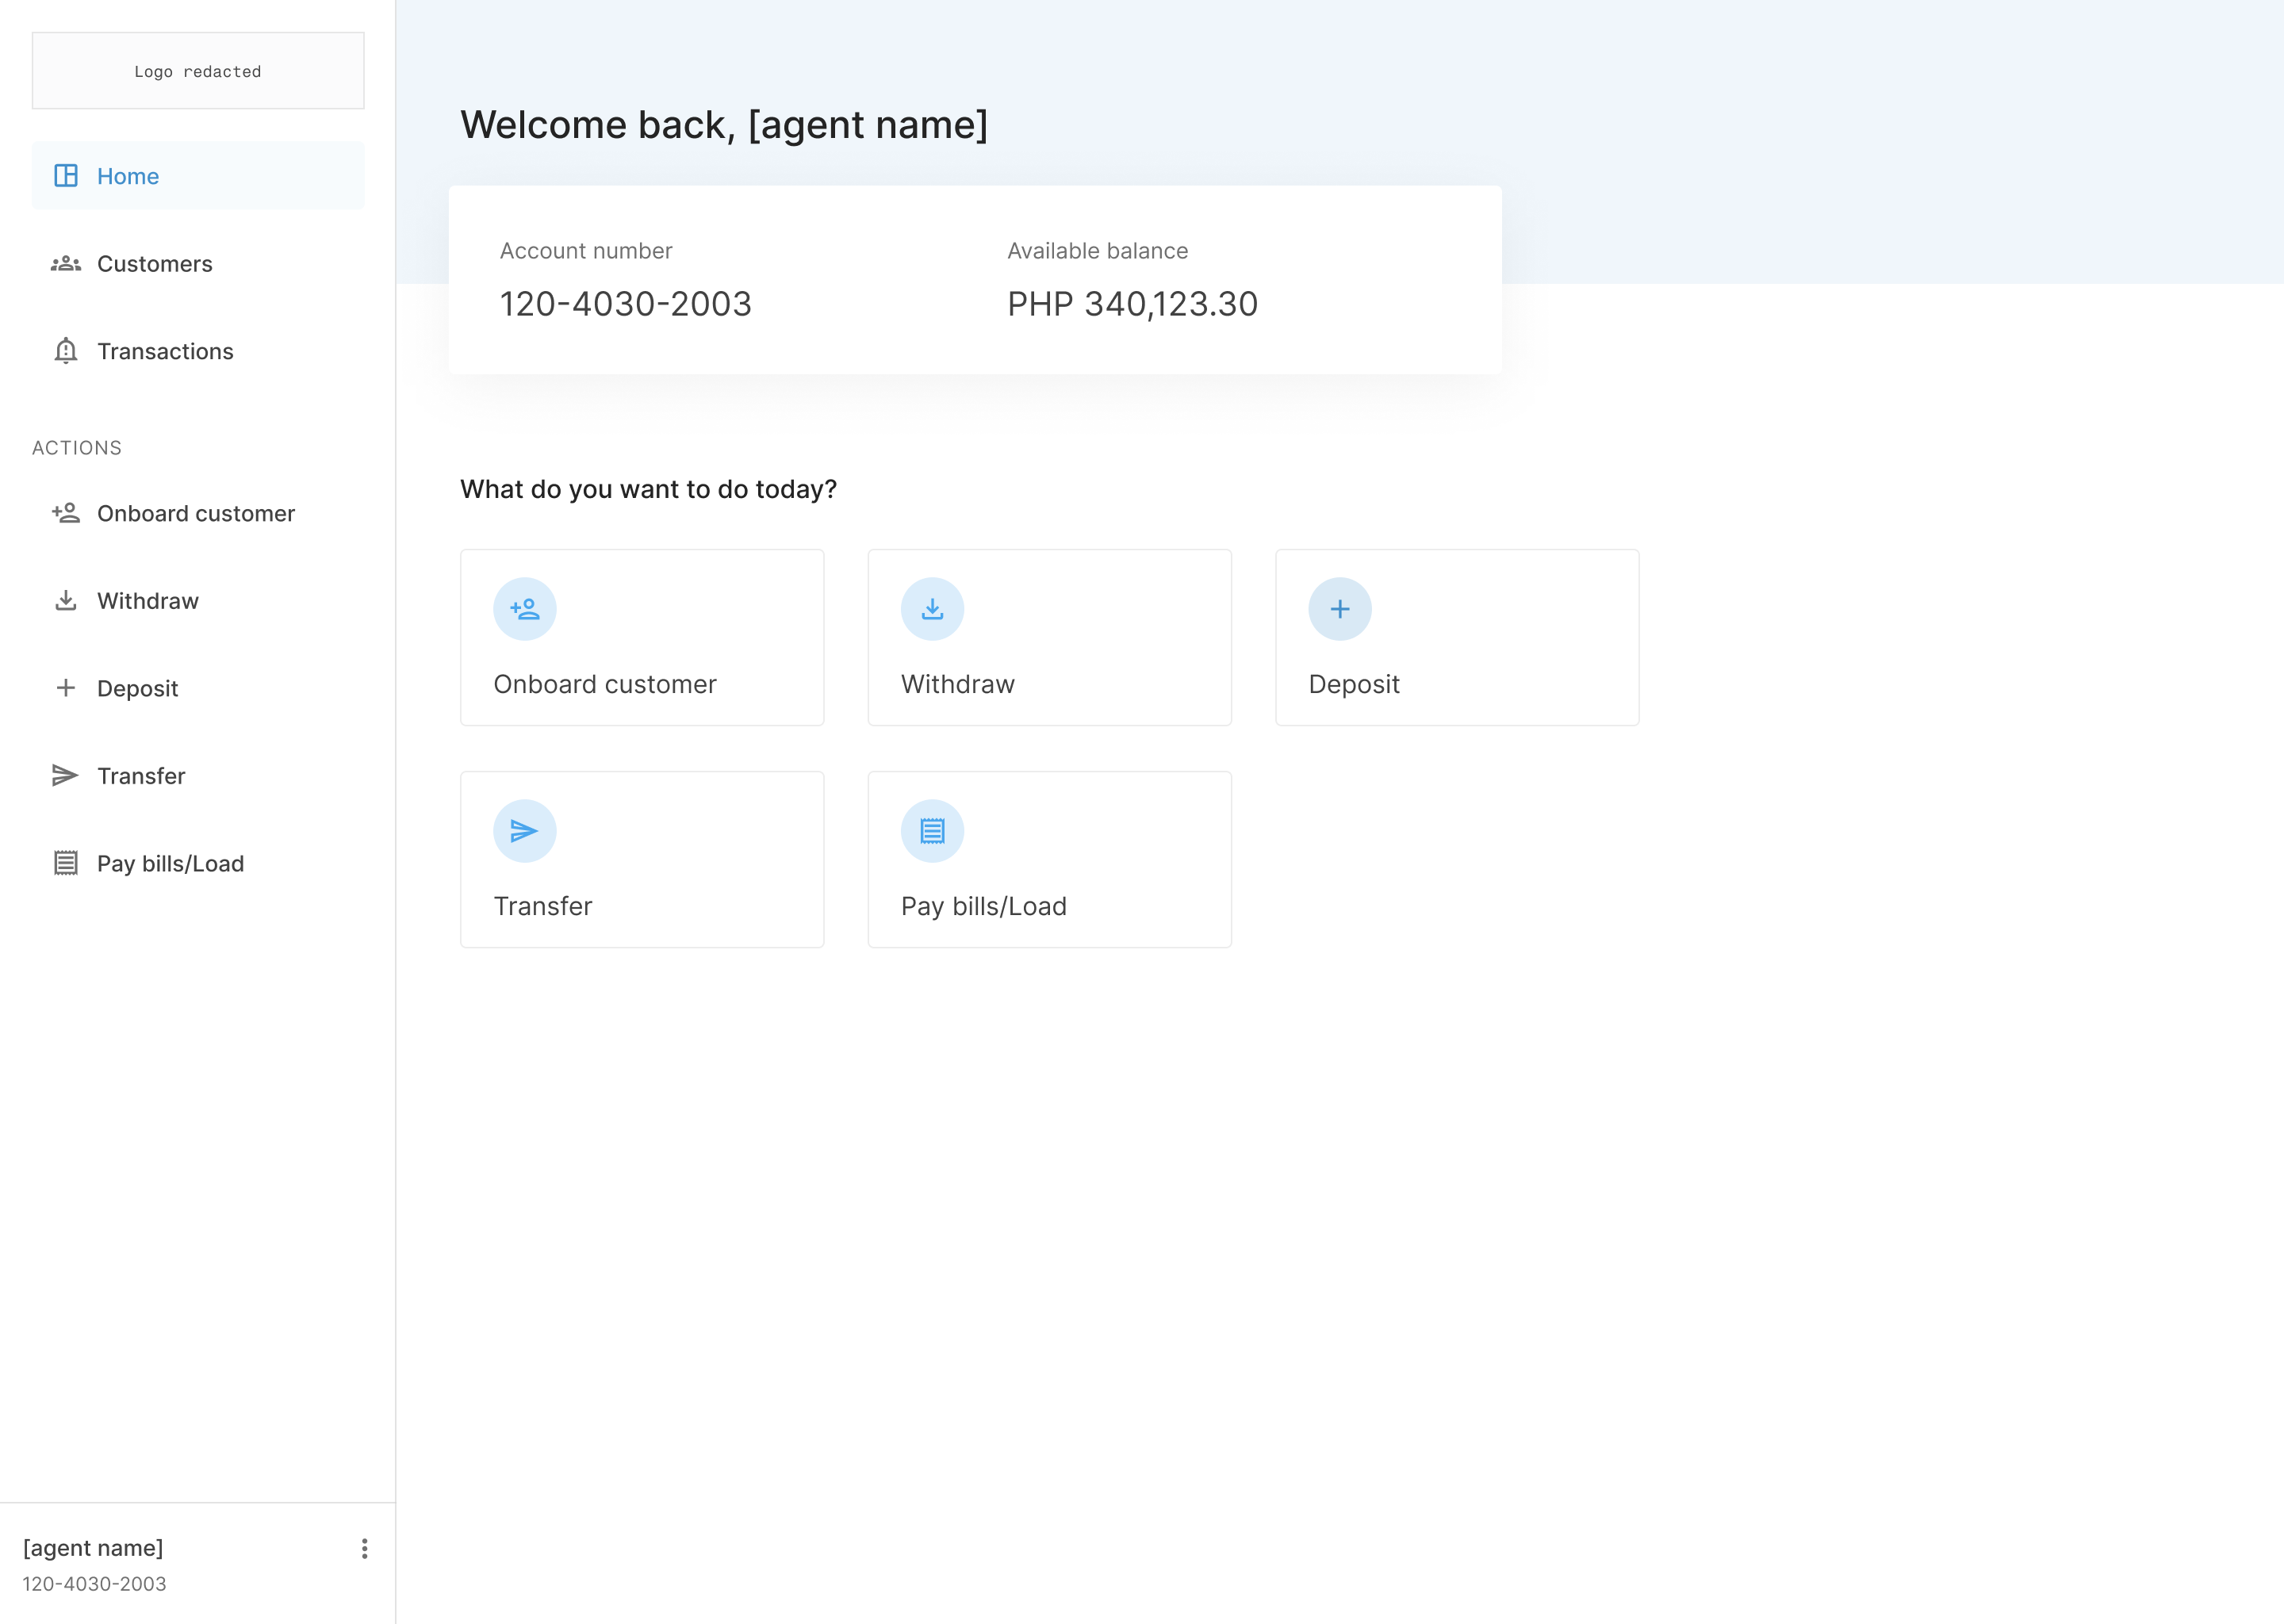Click Deposit in the sidebar Actions list
2284x1624 pixels.
[138, 688]
